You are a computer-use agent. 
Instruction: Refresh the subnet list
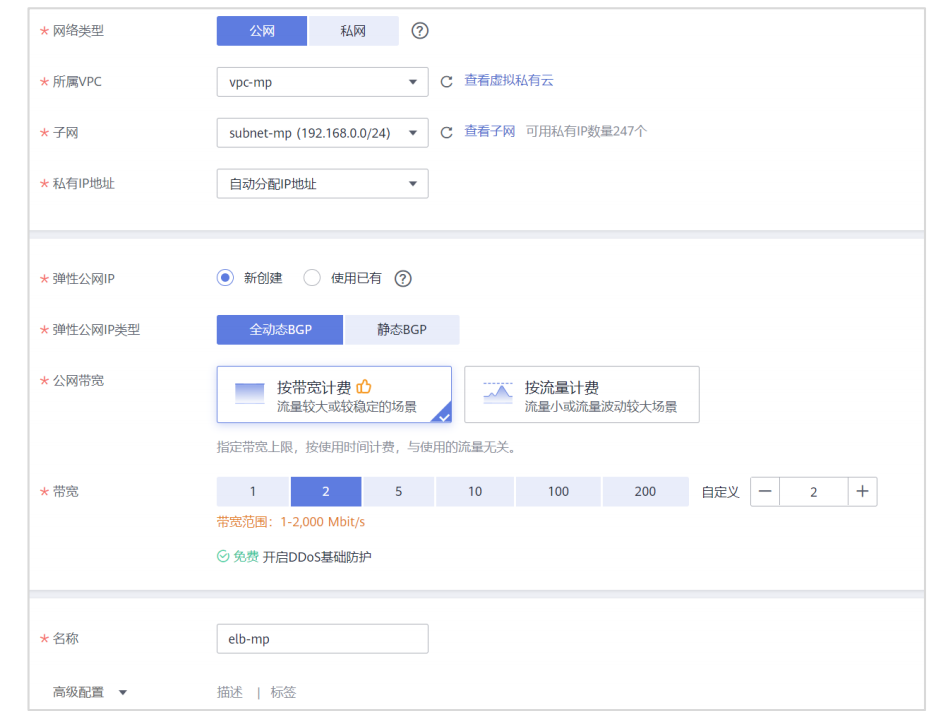[446, 131]
